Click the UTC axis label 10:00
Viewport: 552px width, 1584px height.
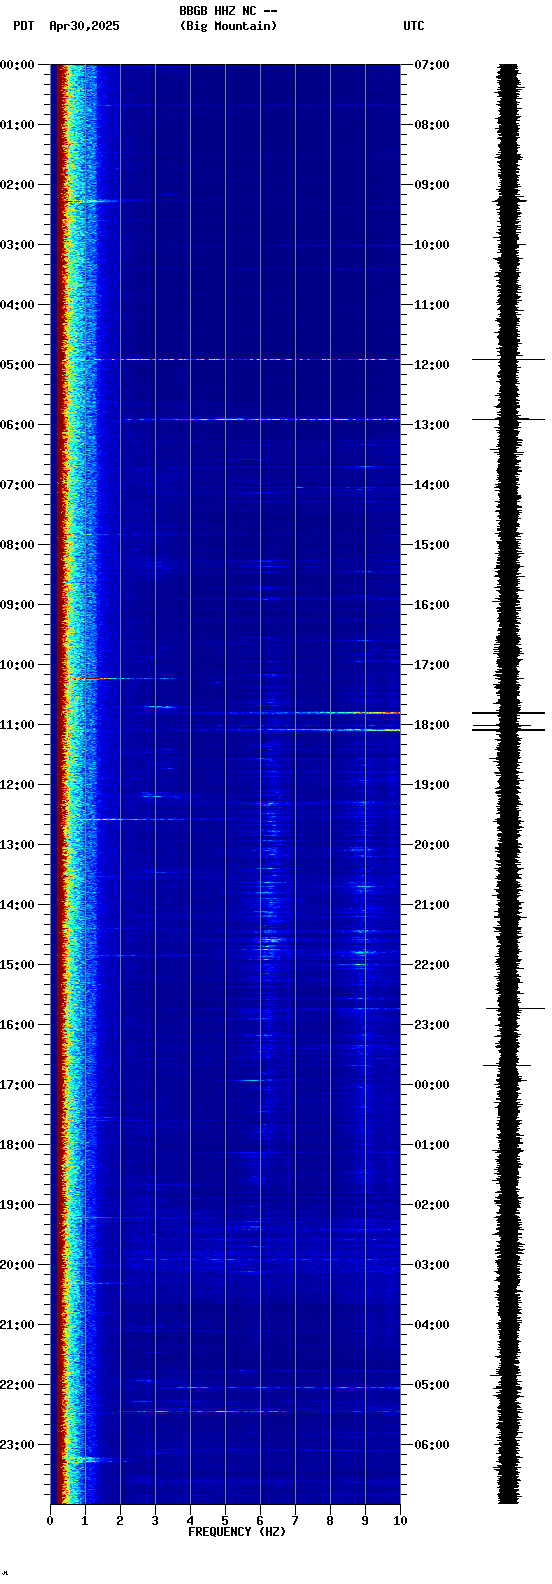(x=432, y=245)
